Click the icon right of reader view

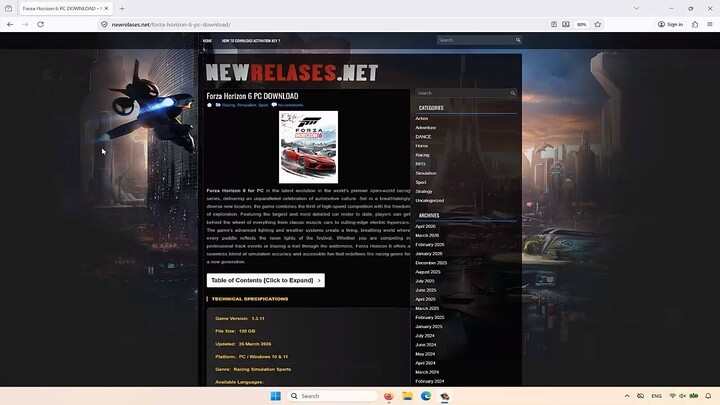tap(566, 24)
